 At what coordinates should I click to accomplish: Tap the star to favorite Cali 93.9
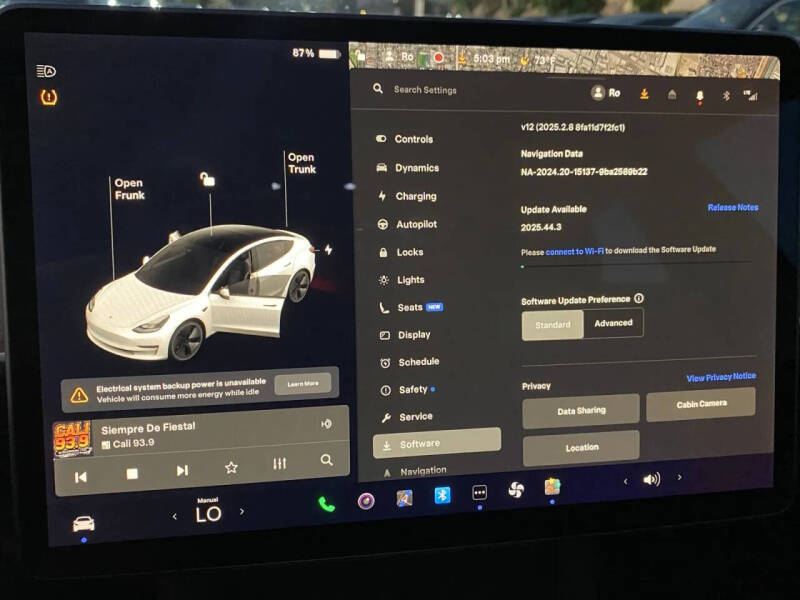(x=232, y=464)
